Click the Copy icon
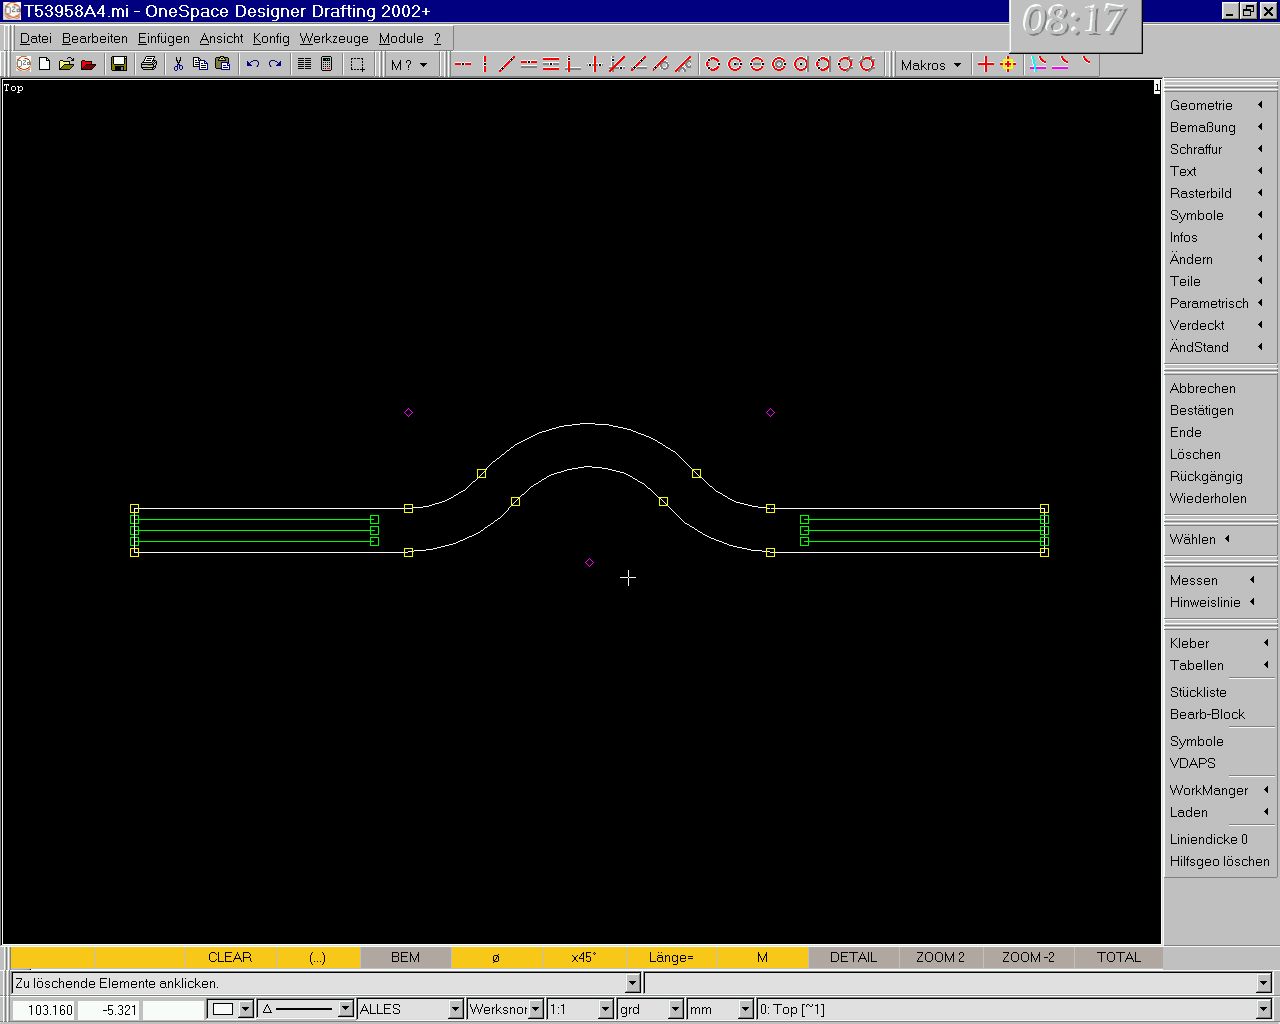 (200, 64)
